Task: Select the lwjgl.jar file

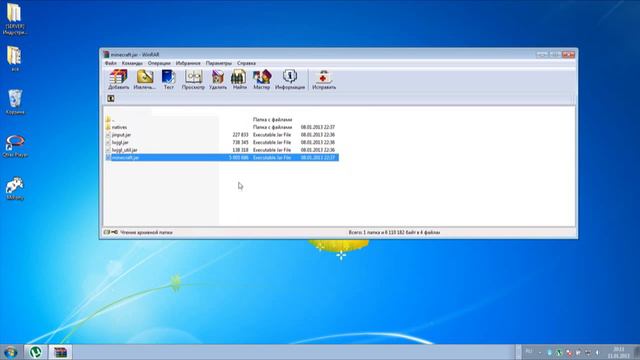Action: (222, 142)
